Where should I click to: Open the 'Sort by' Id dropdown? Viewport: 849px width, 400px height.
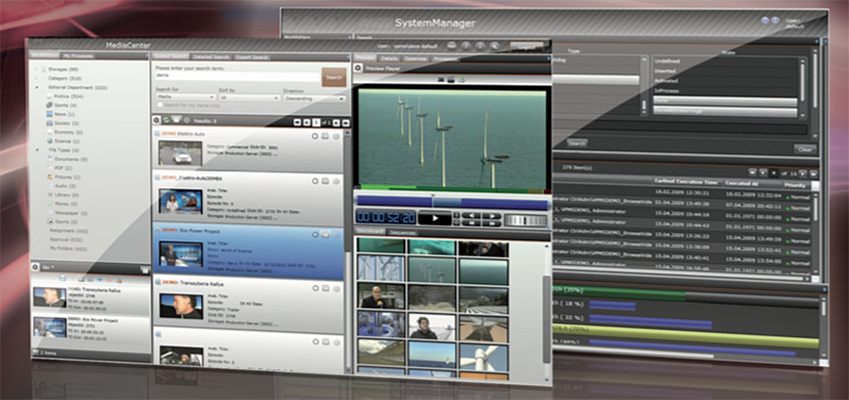[249, 98]
